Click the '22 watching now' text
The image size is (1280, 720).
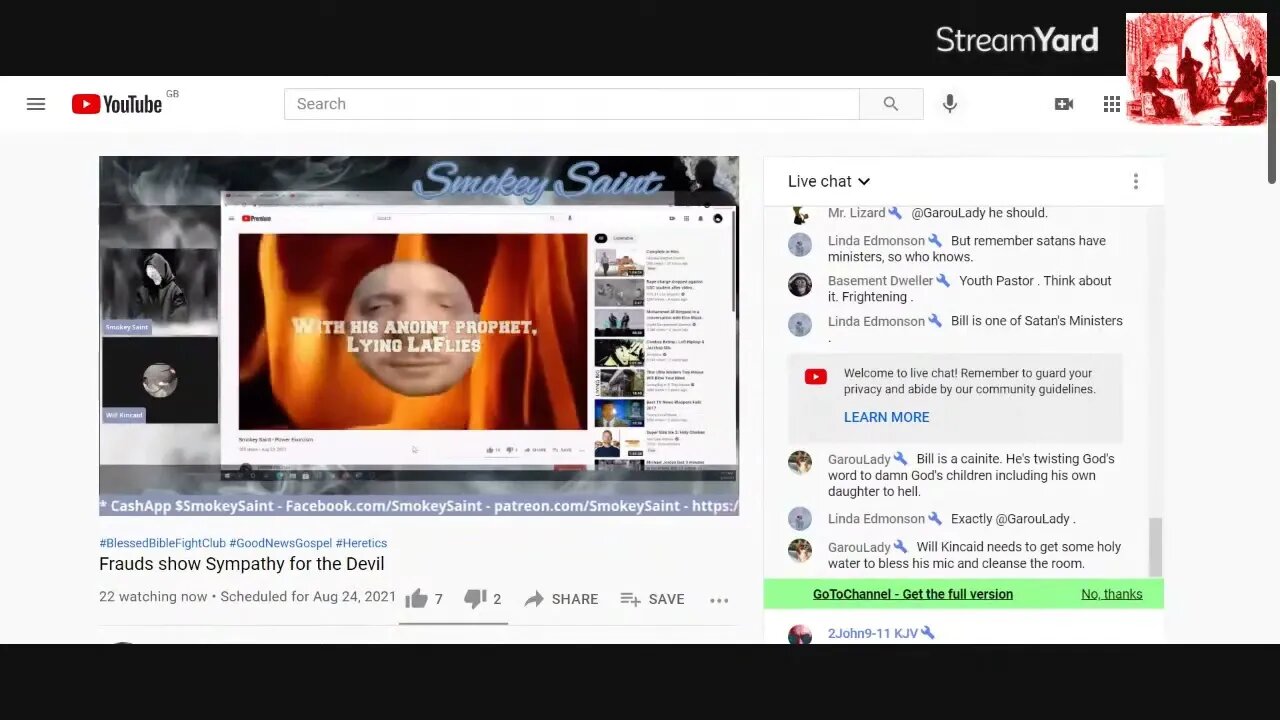tap(153, 597)
